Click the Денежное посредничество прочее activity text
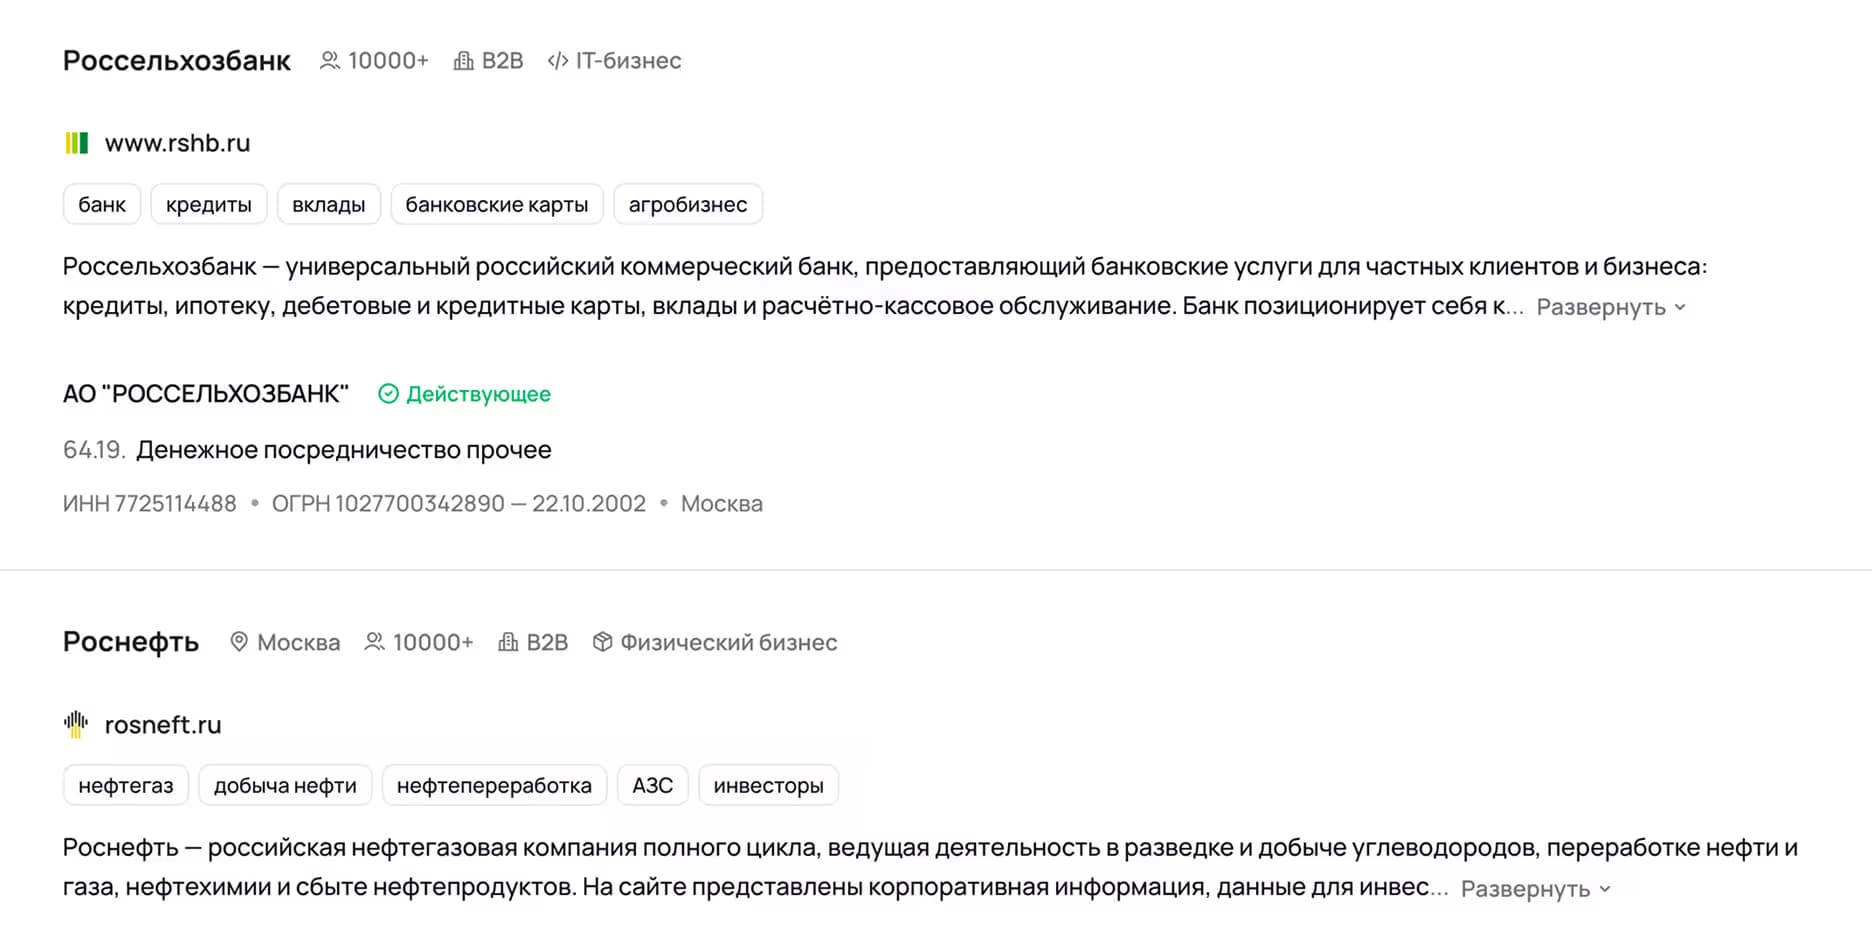1872x952 pixels. pyautogui.click(x=344, y=450)
